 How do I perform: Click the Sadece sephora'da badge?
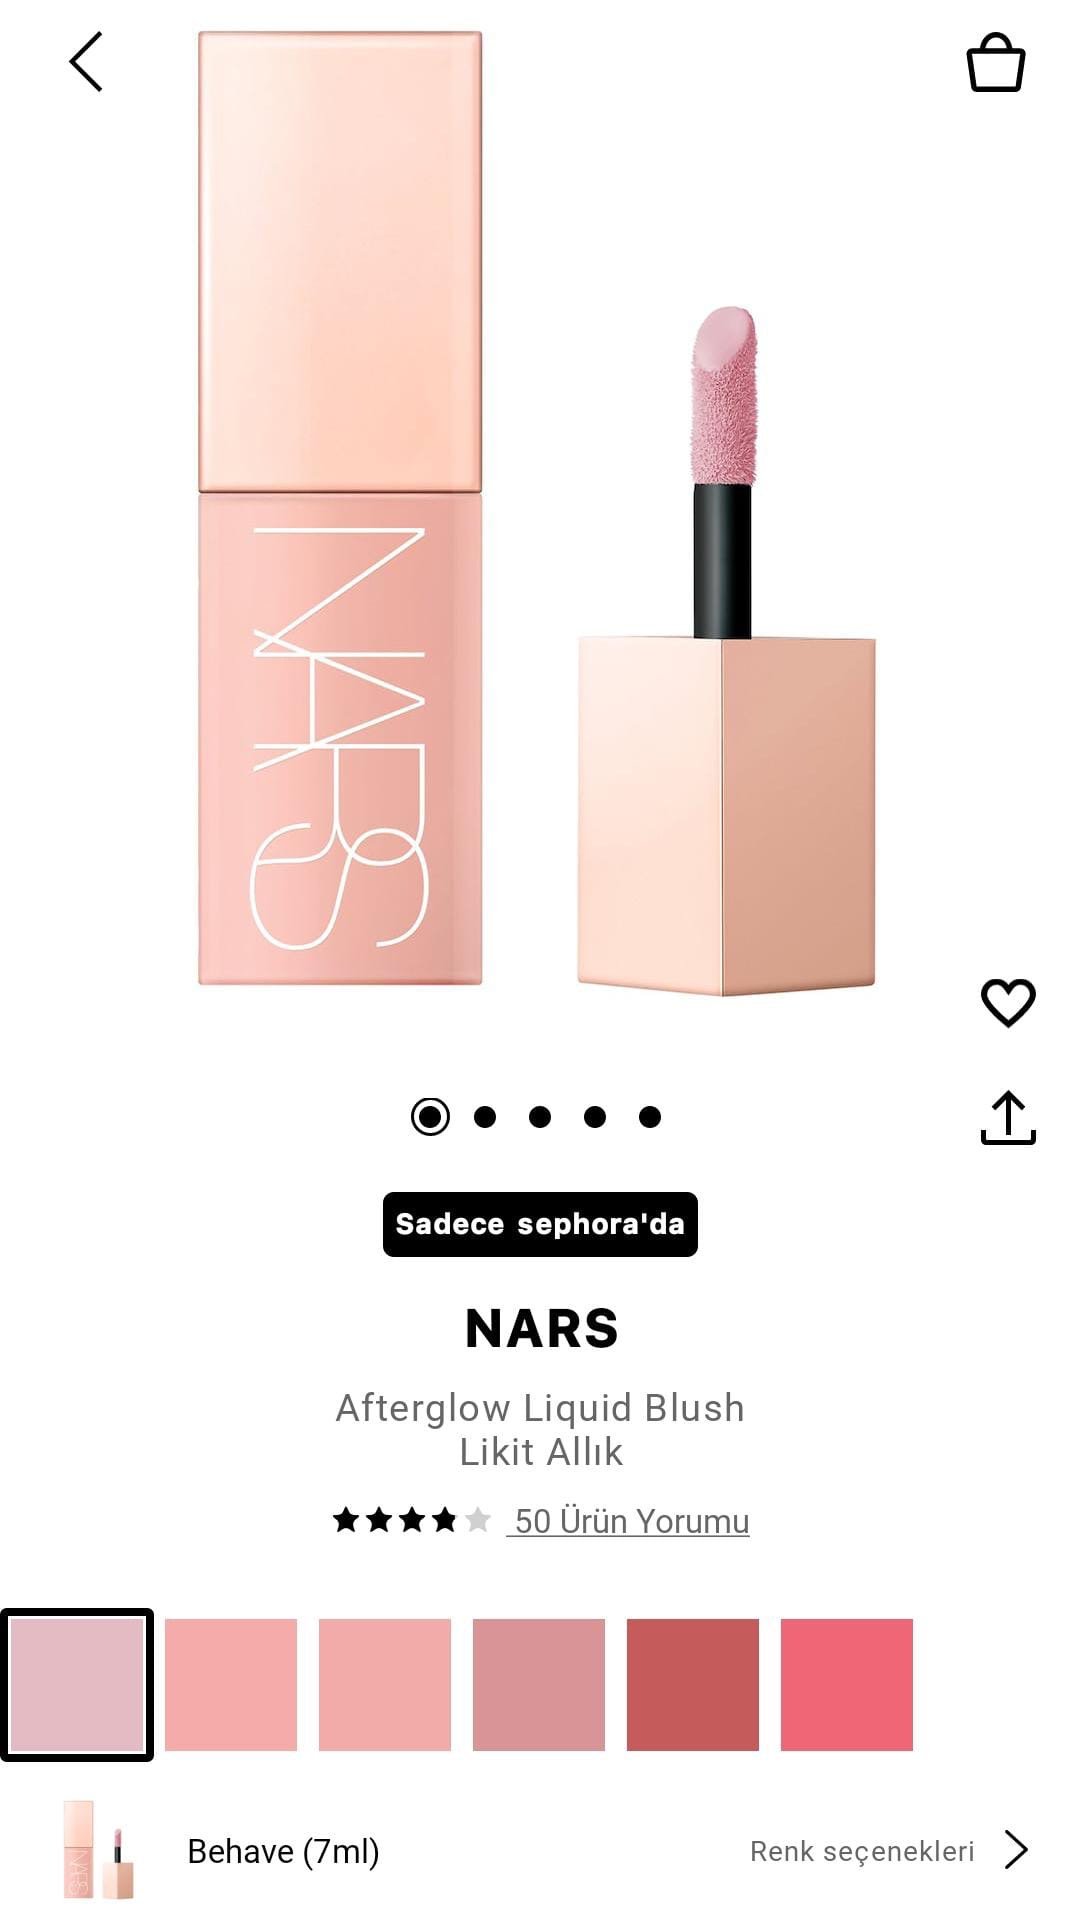click(540, 1224)
